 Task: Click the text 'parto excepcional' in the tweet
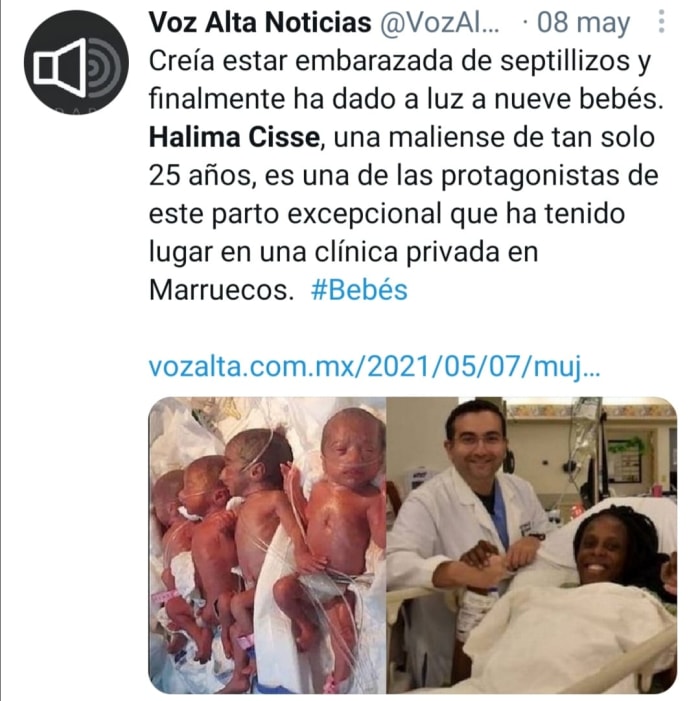tap(326, 214)
